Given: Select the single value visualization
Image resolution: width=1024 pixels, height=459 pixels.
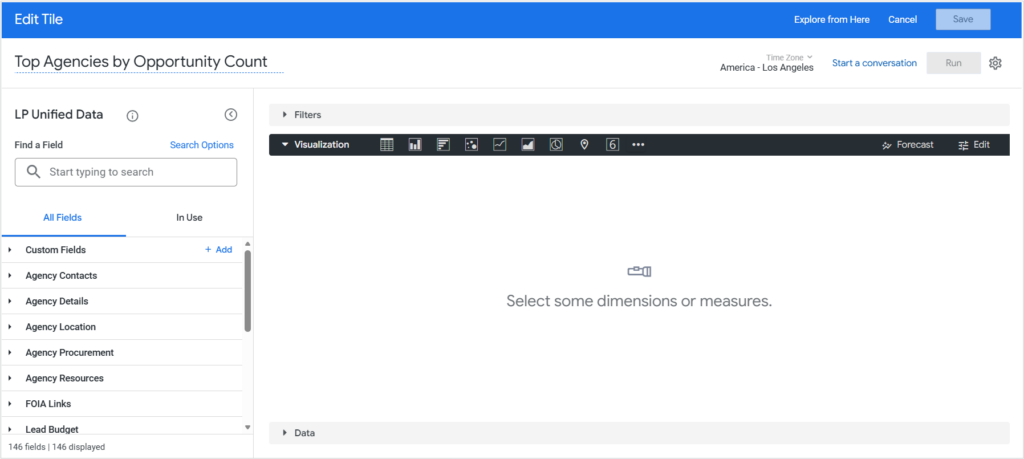Looking at the screenshot, I should point(612,145).
